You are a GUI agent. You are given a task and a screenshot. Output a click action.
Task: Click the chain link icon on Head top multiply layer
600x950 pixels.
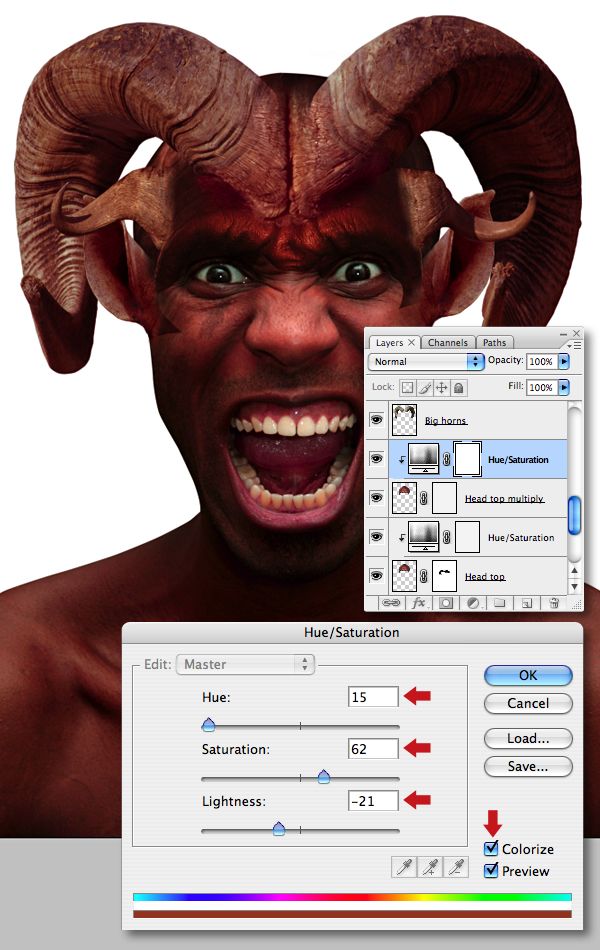coord(424,498)
